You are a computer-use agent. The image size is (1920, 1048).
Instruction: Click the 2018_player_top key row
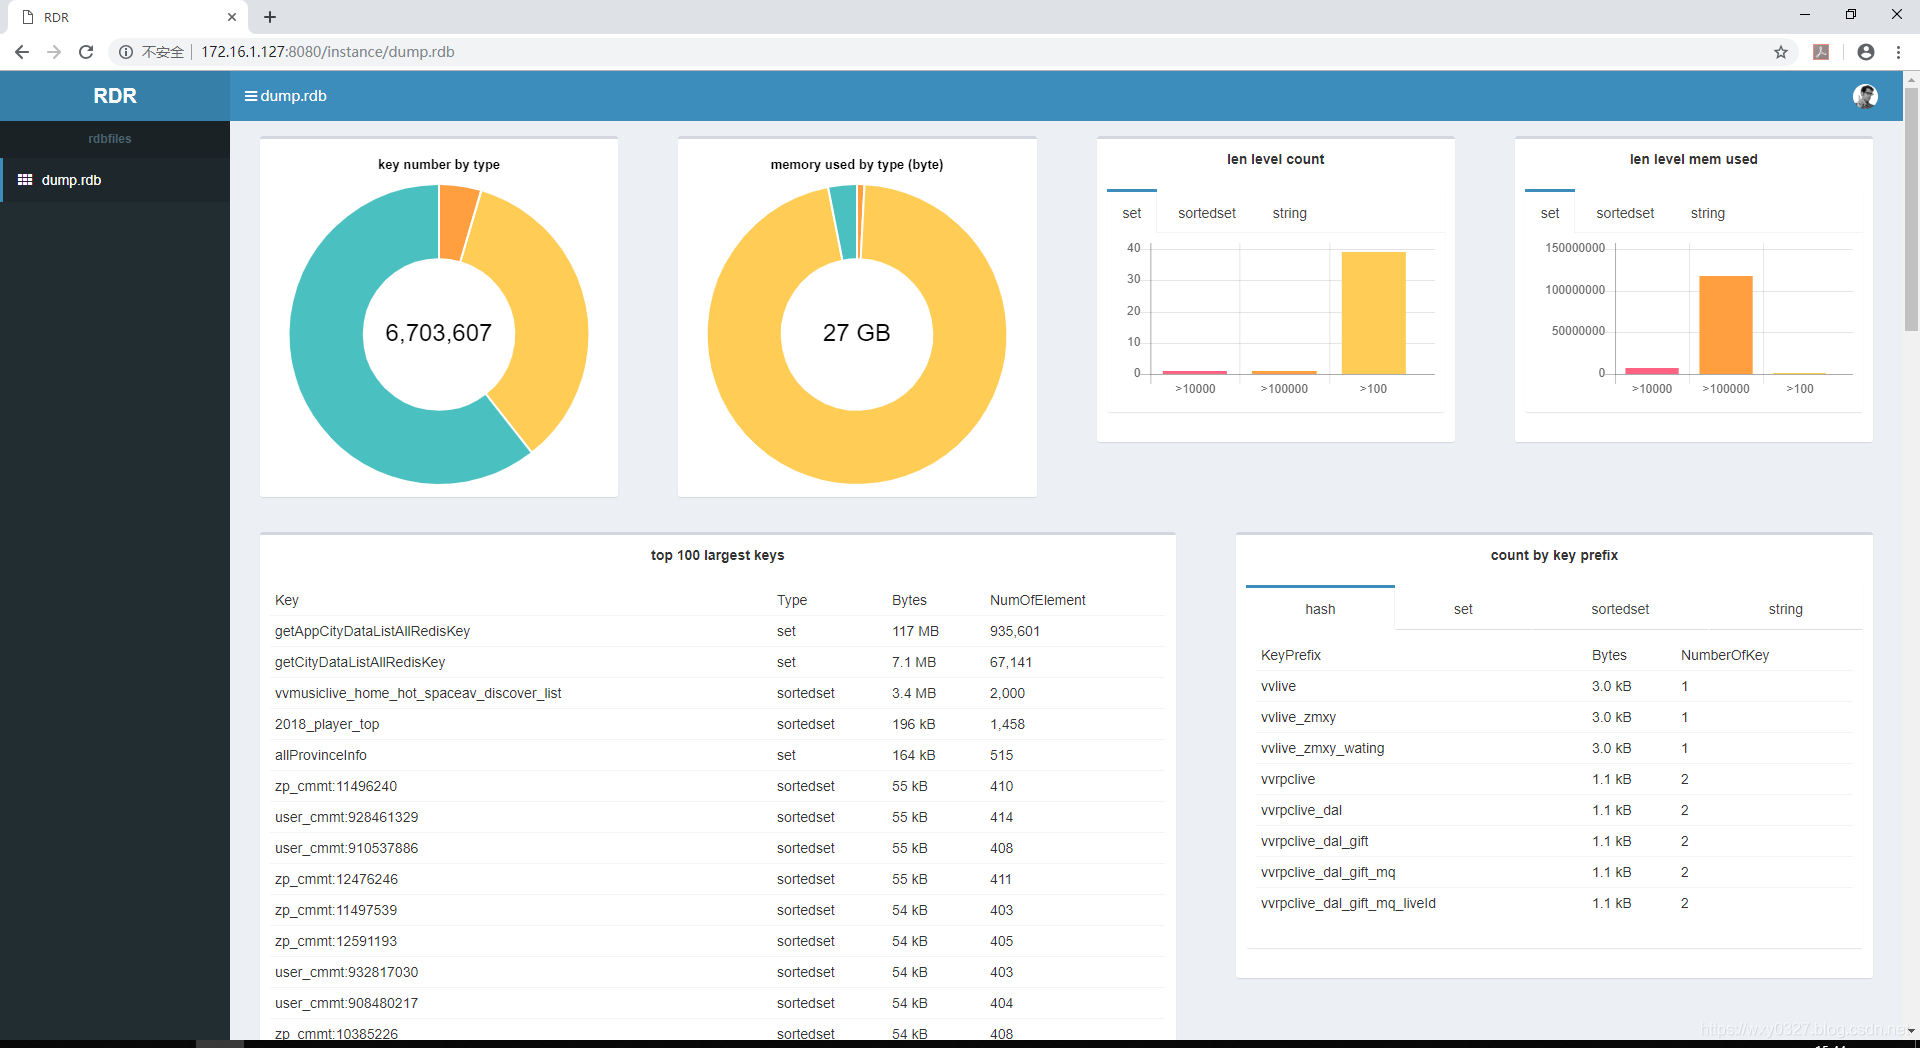(718, 724)
